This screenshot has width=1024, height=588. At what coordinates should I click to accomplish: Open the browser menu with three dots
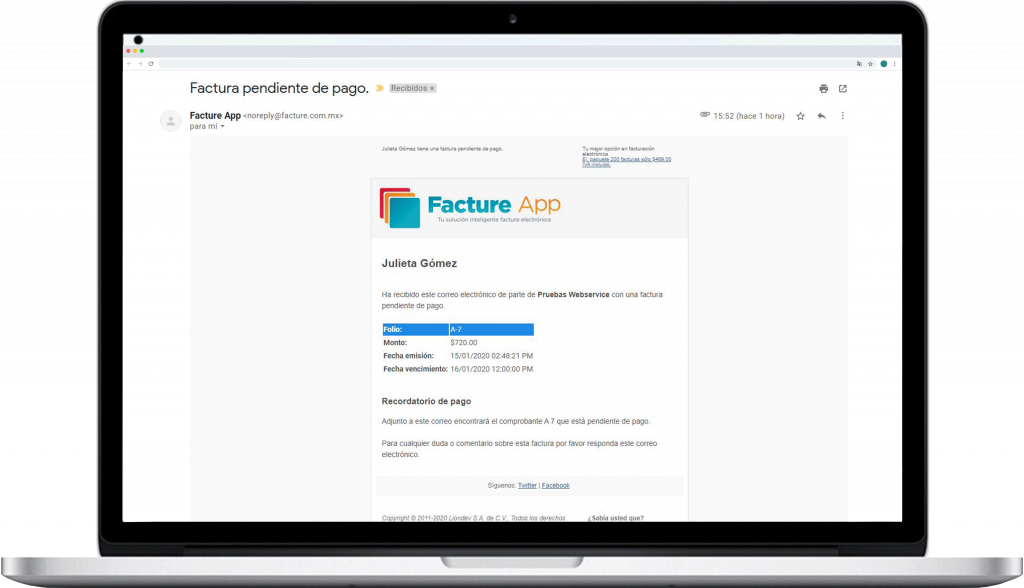[894, 63]
